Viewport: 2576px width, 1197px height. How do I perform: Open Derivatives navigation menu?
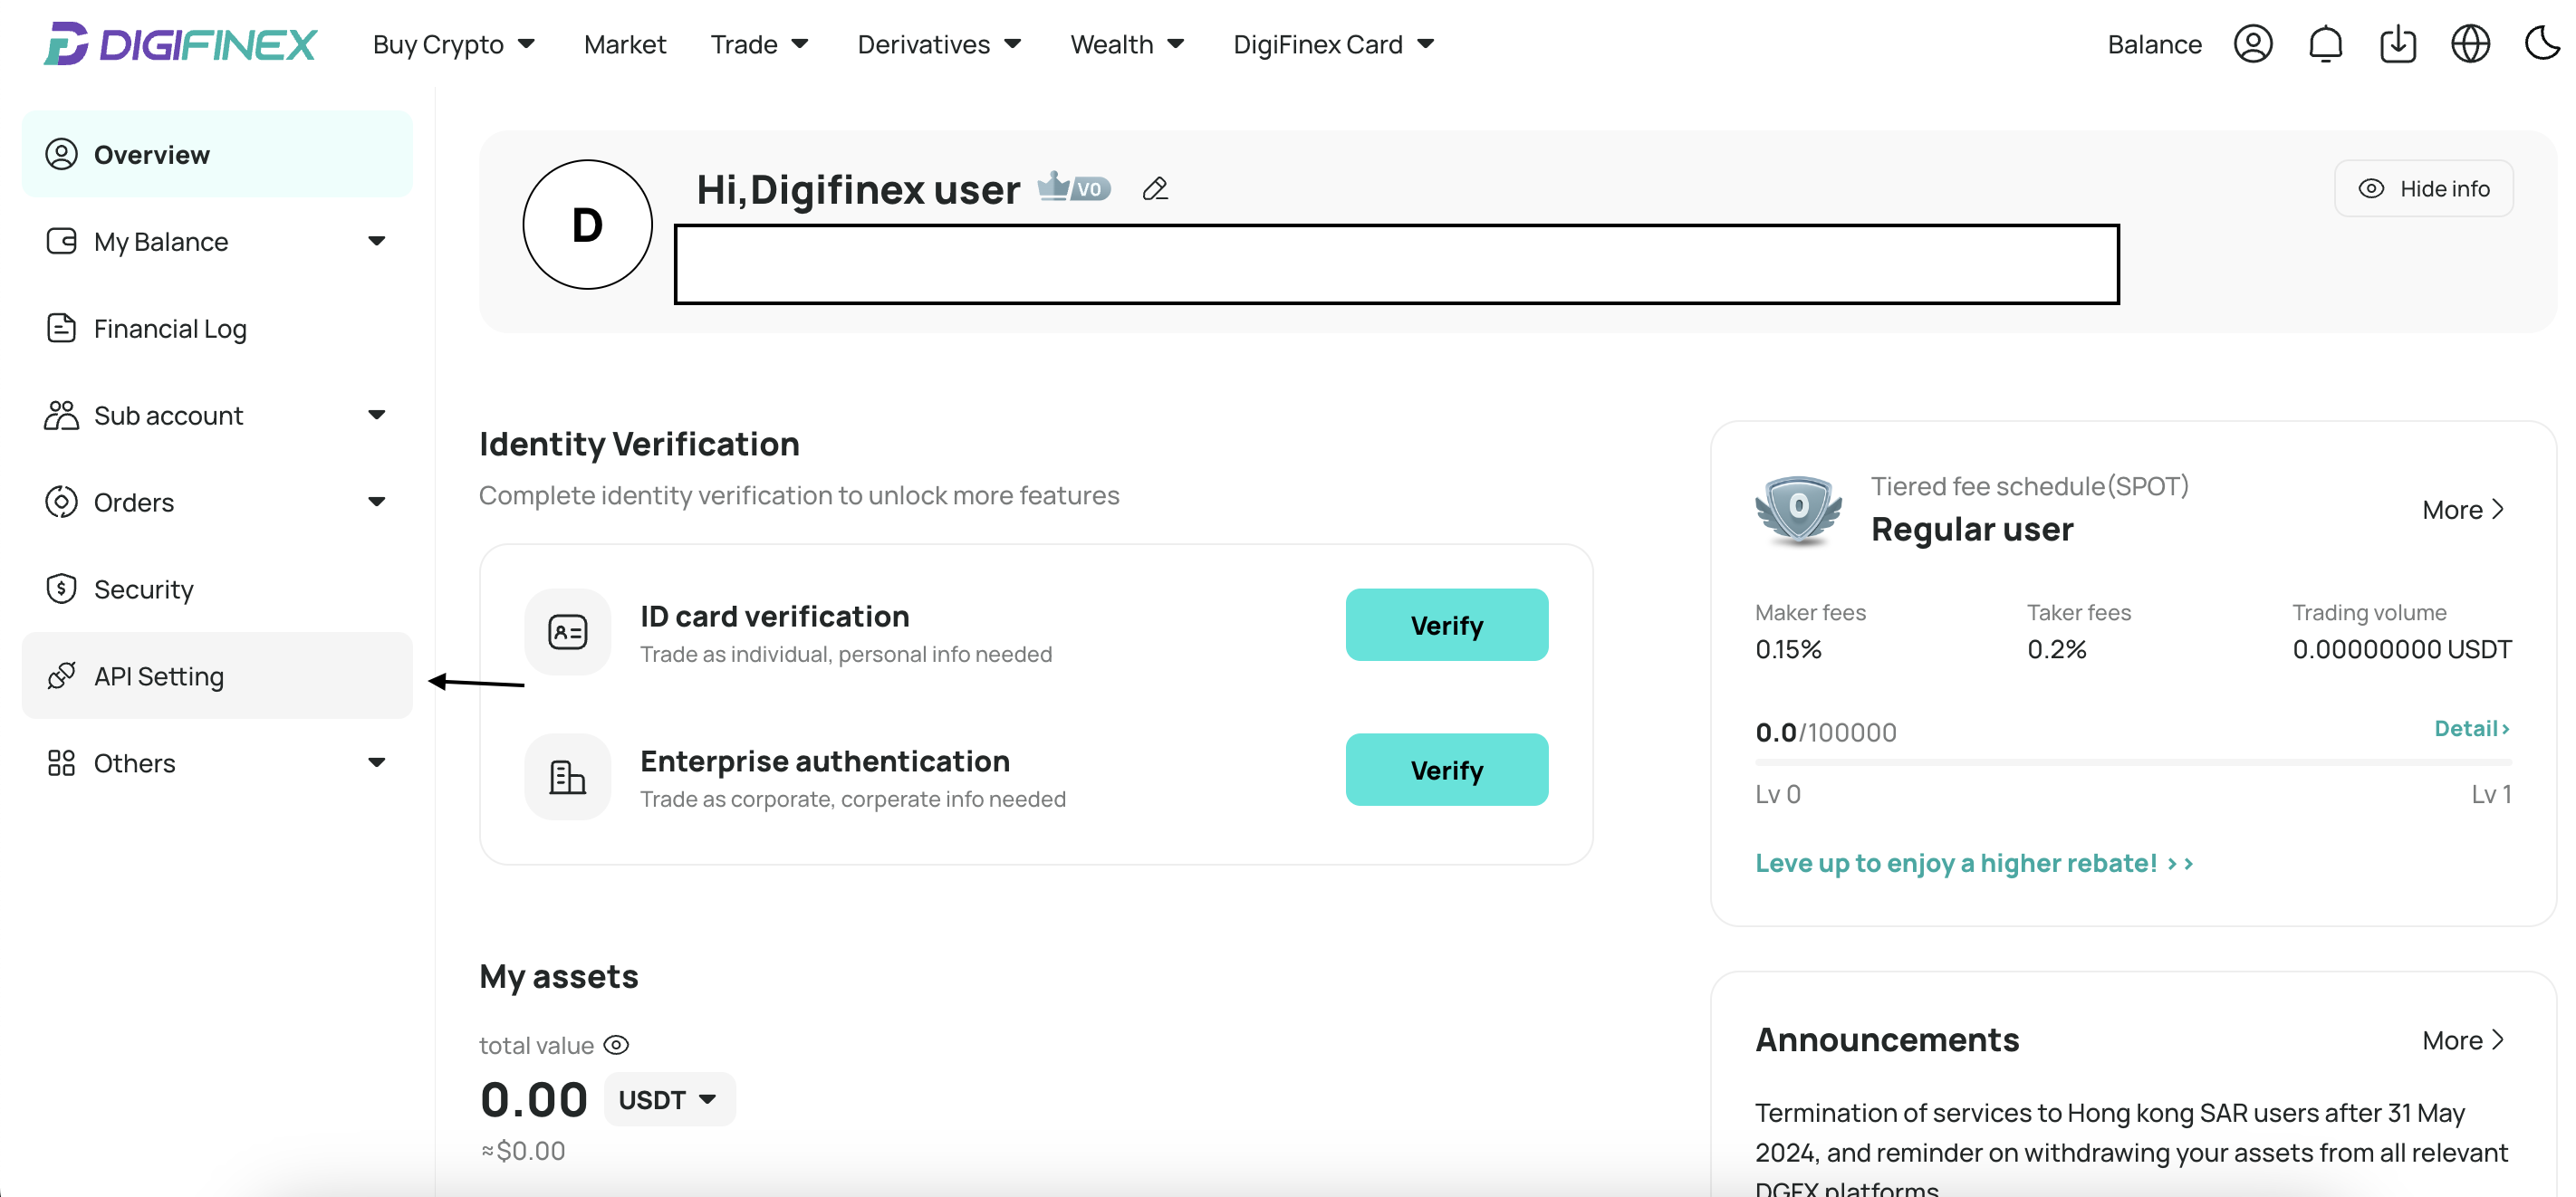(x=937, y=44)
